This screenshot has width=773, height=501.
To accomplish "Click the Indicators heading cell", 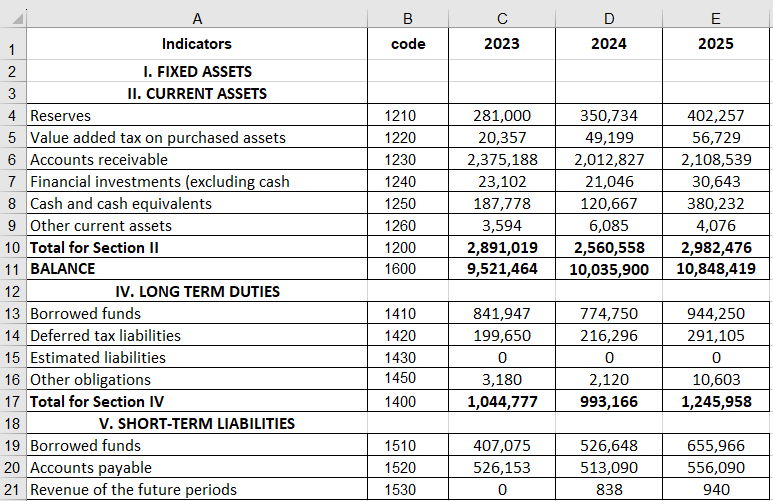I will (x=196, y=44).
